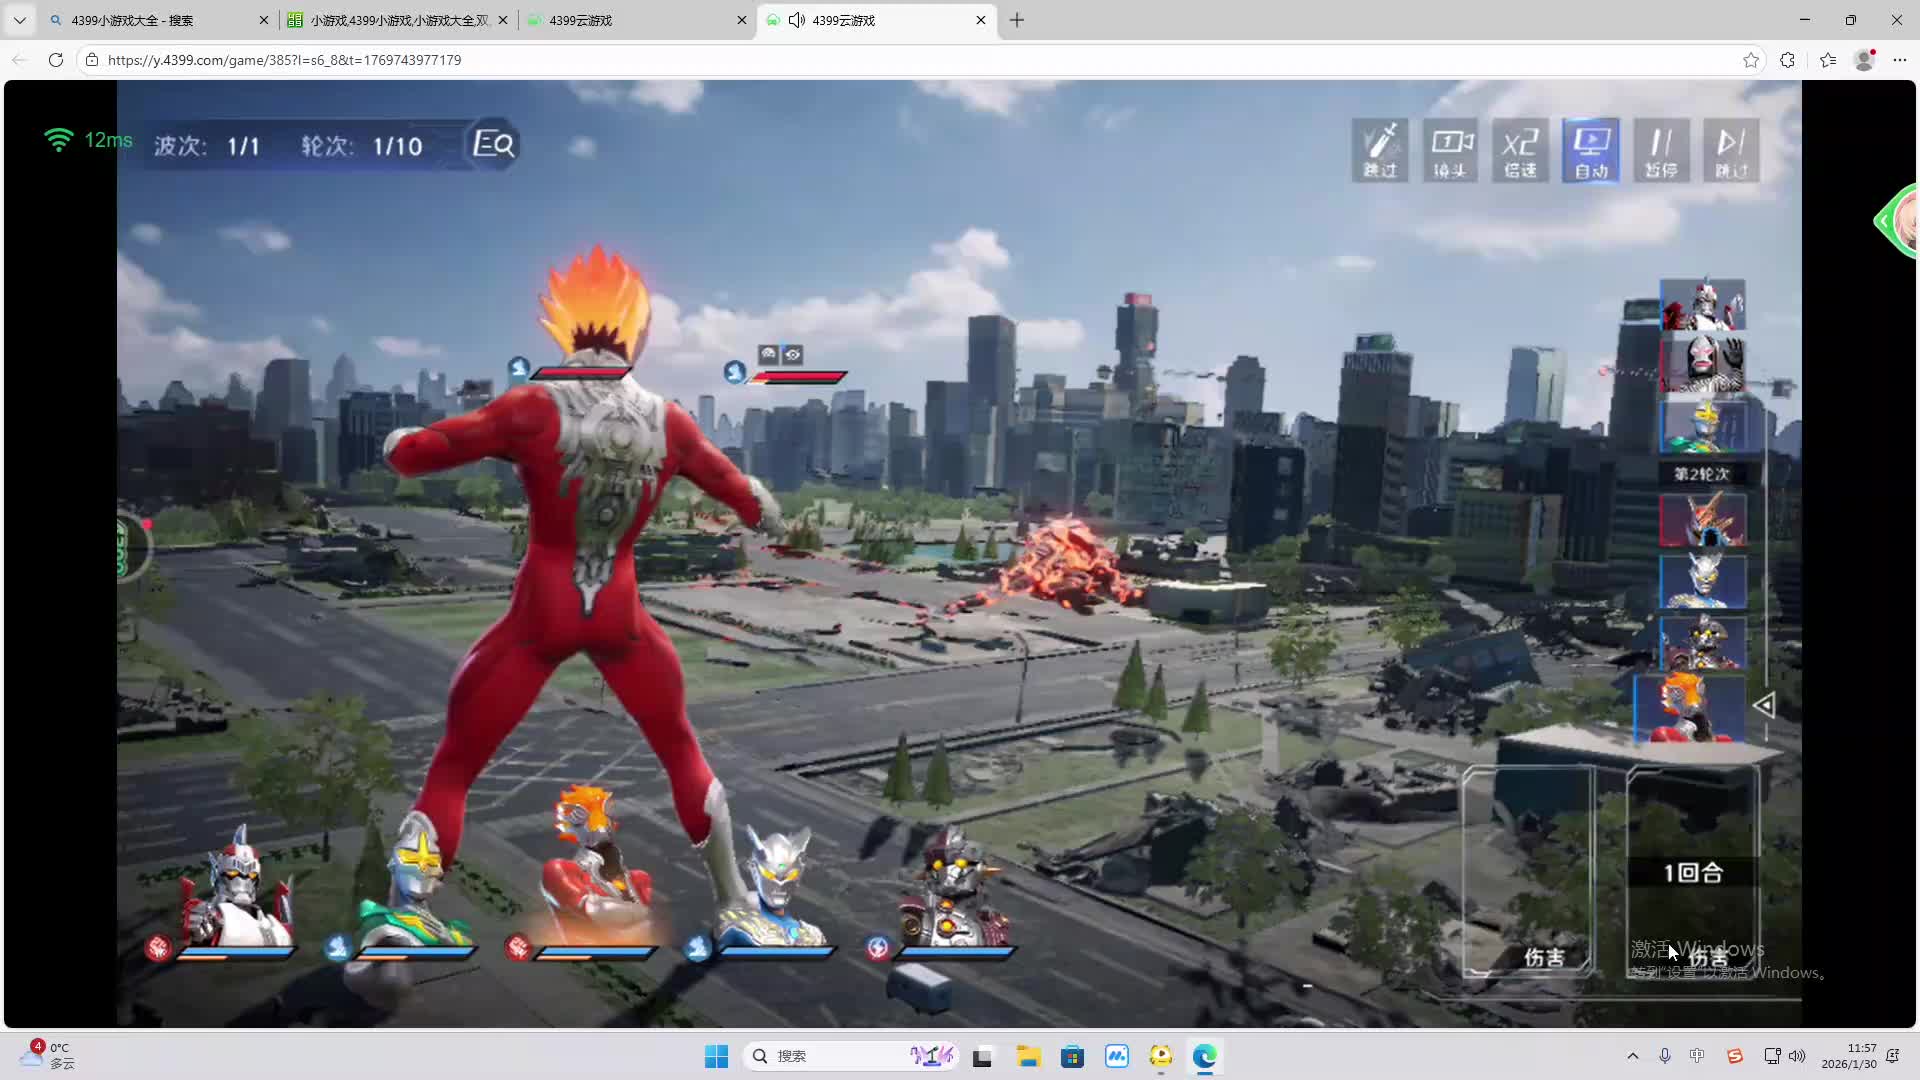This screenshot has width=1920, height=1080.
Task: Open the browser tab list dropdown
Action: click(x=19, y=20)
